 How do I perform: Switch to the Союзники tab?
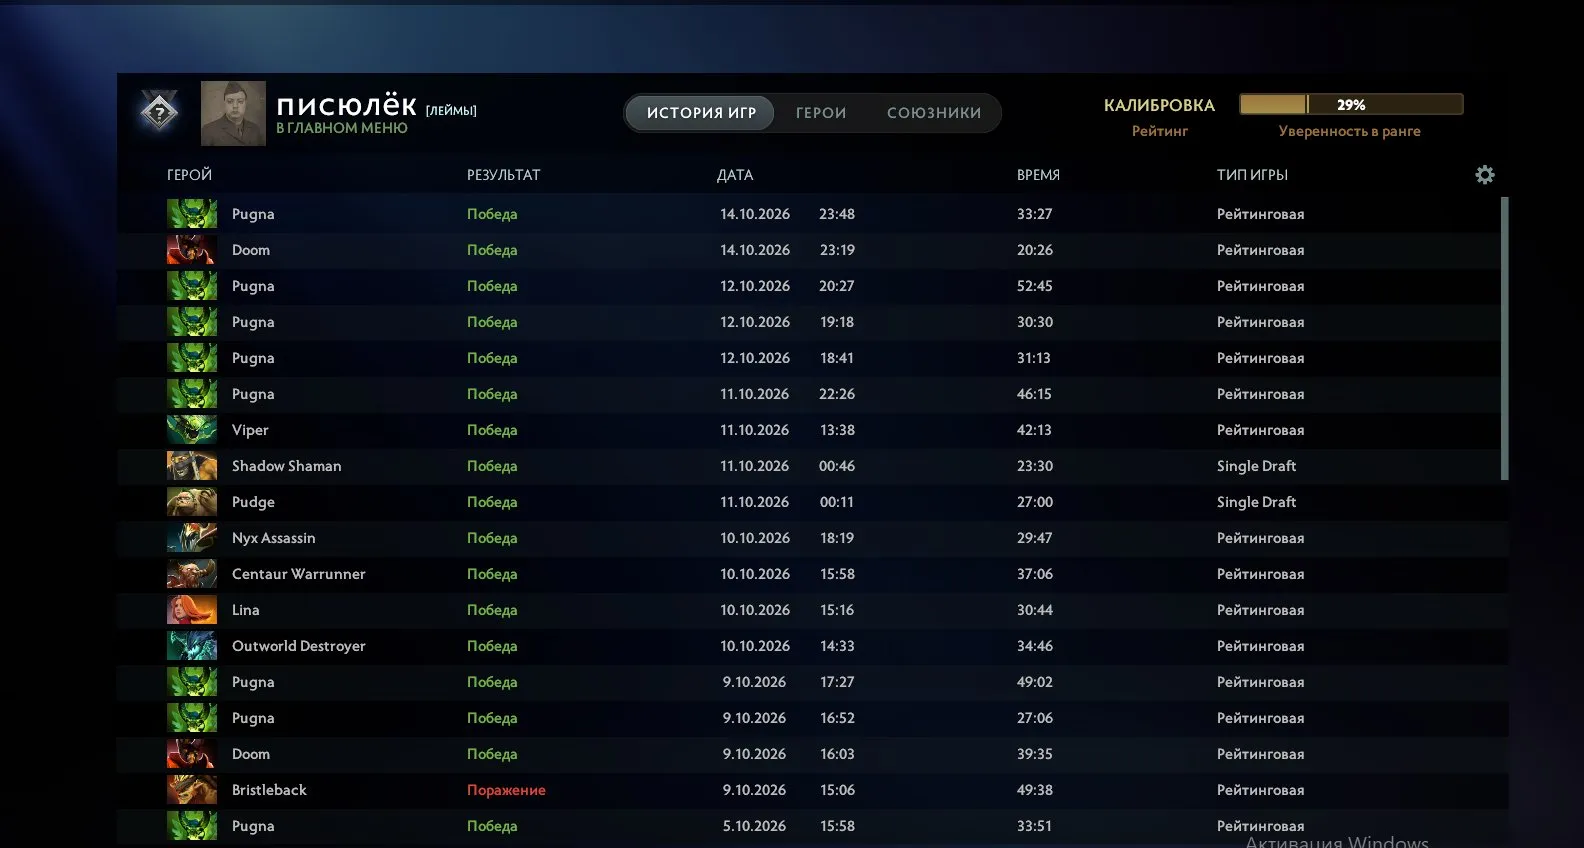tap(934, 113)
